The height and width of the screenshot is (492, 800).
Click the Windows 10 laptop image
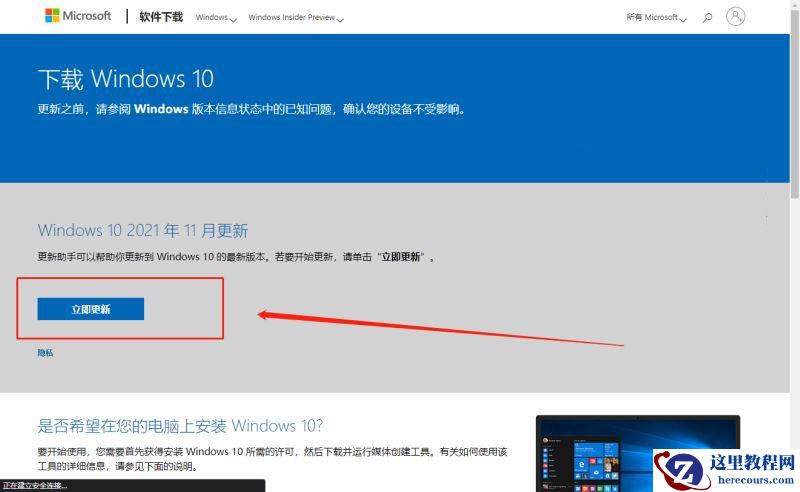pyautogui.click(x=638, y=453)
